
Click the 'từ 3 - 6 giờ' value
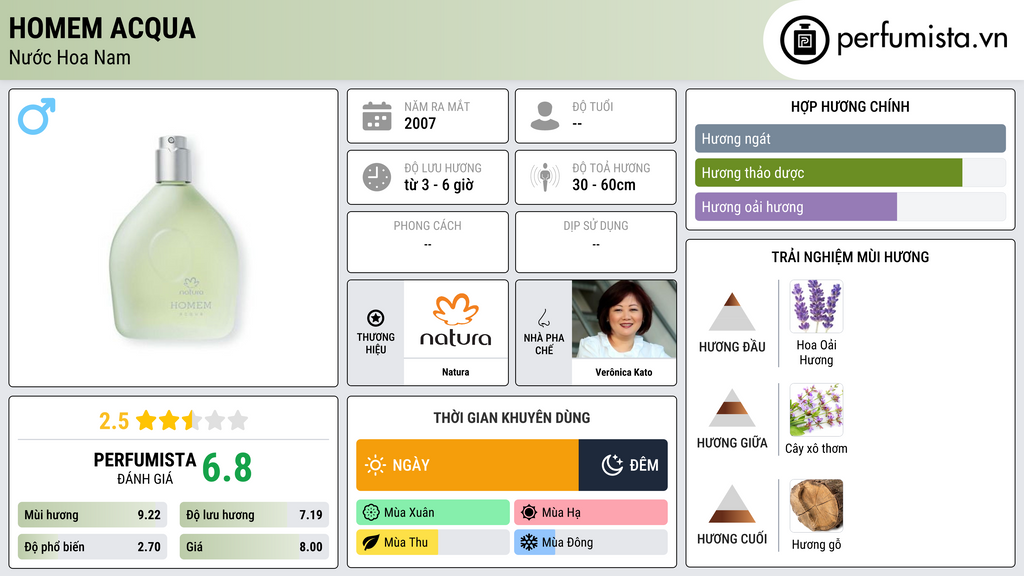[x=439, y=185]
